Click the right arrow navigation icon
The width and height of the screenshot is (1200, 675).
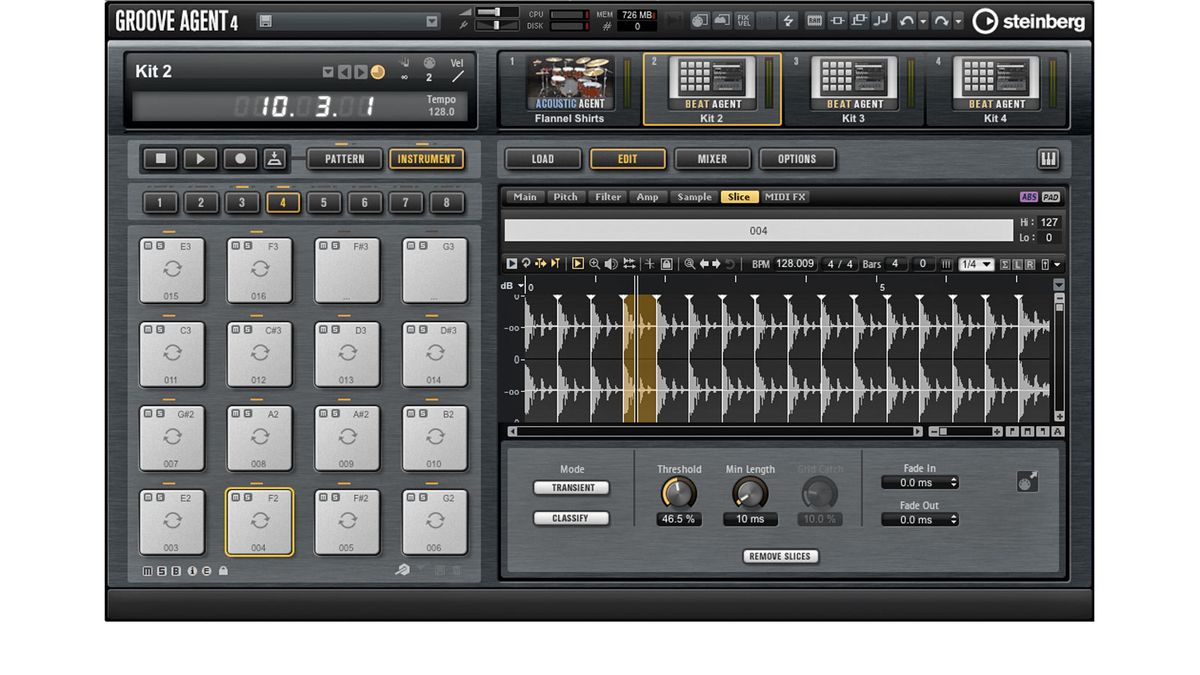(x=716, y=264)
